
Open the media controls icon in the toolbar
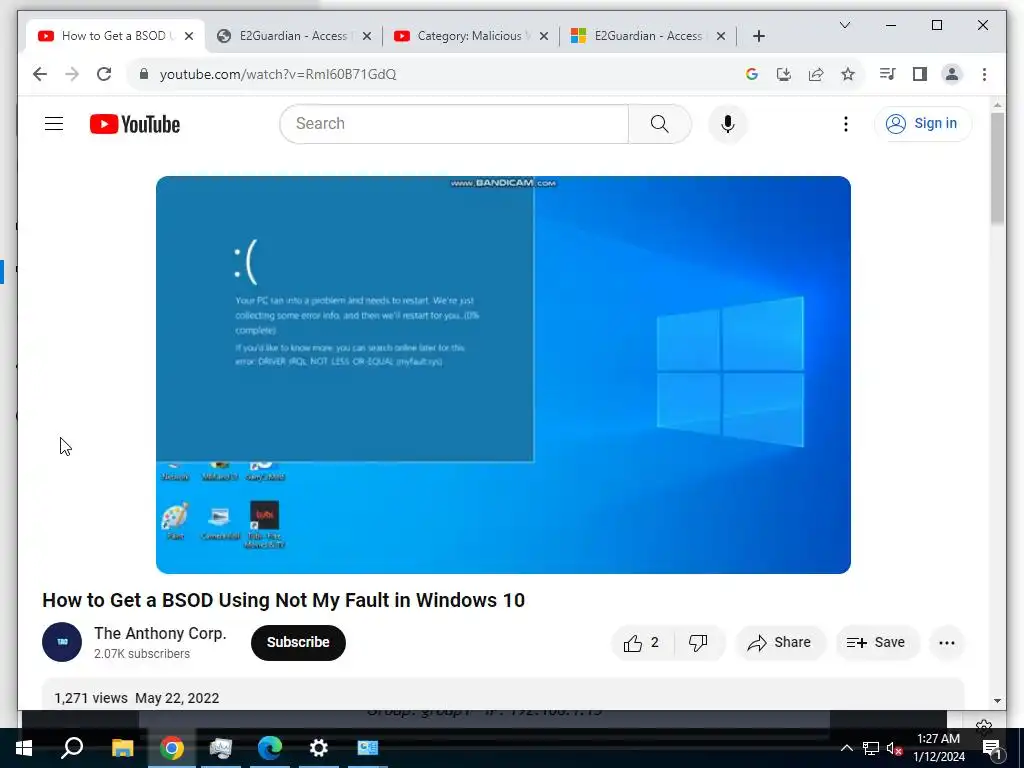tap(888, 74)
